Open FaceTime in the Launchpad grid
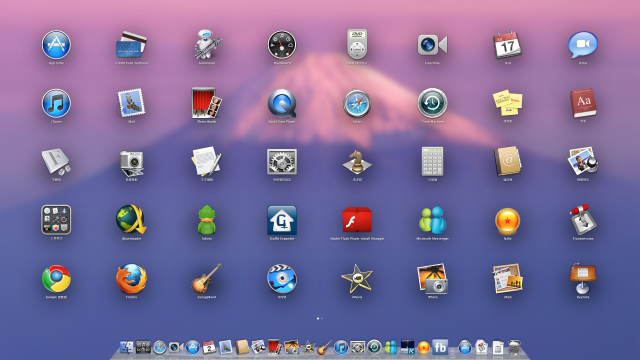 (432, 45)
